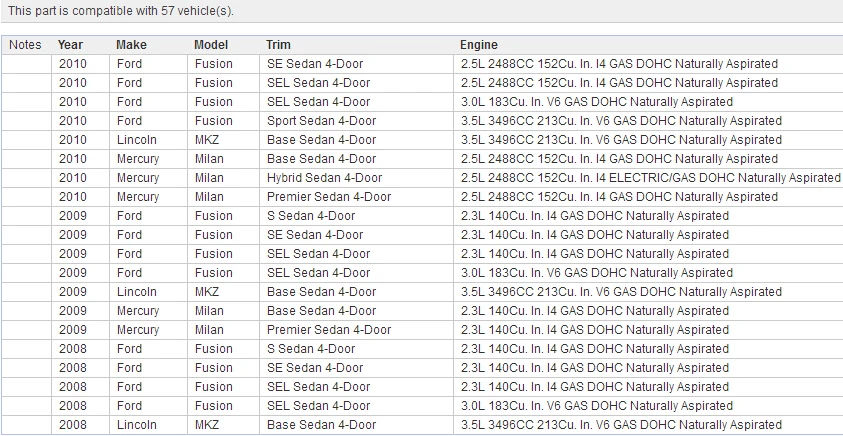843x436 pixels.
Task: Click the 2009 Lincoln MKZ Base Sedan row
Action: 422,291
